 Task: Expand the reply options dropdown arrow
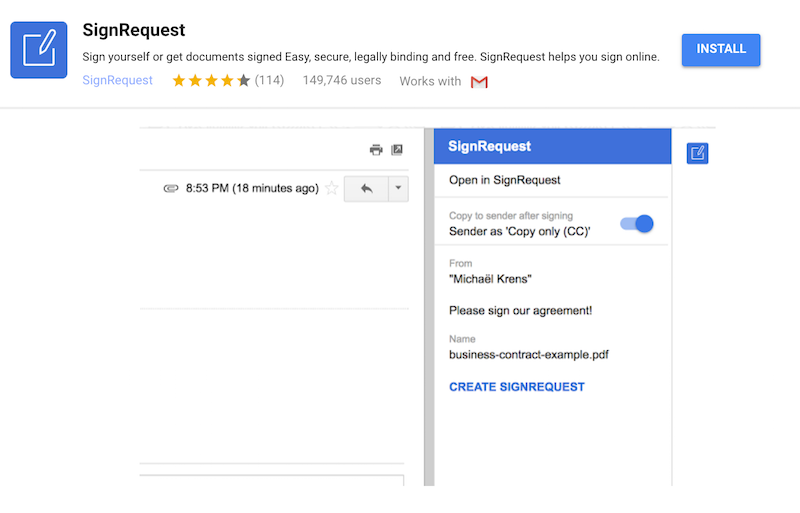(x=398, y=189)
